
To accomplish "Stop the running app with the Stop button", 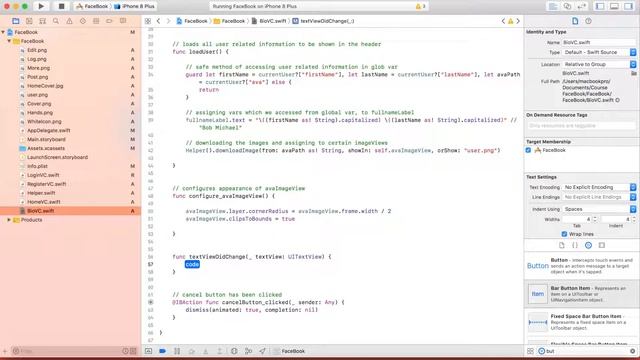I will click(x=61, y=6).
